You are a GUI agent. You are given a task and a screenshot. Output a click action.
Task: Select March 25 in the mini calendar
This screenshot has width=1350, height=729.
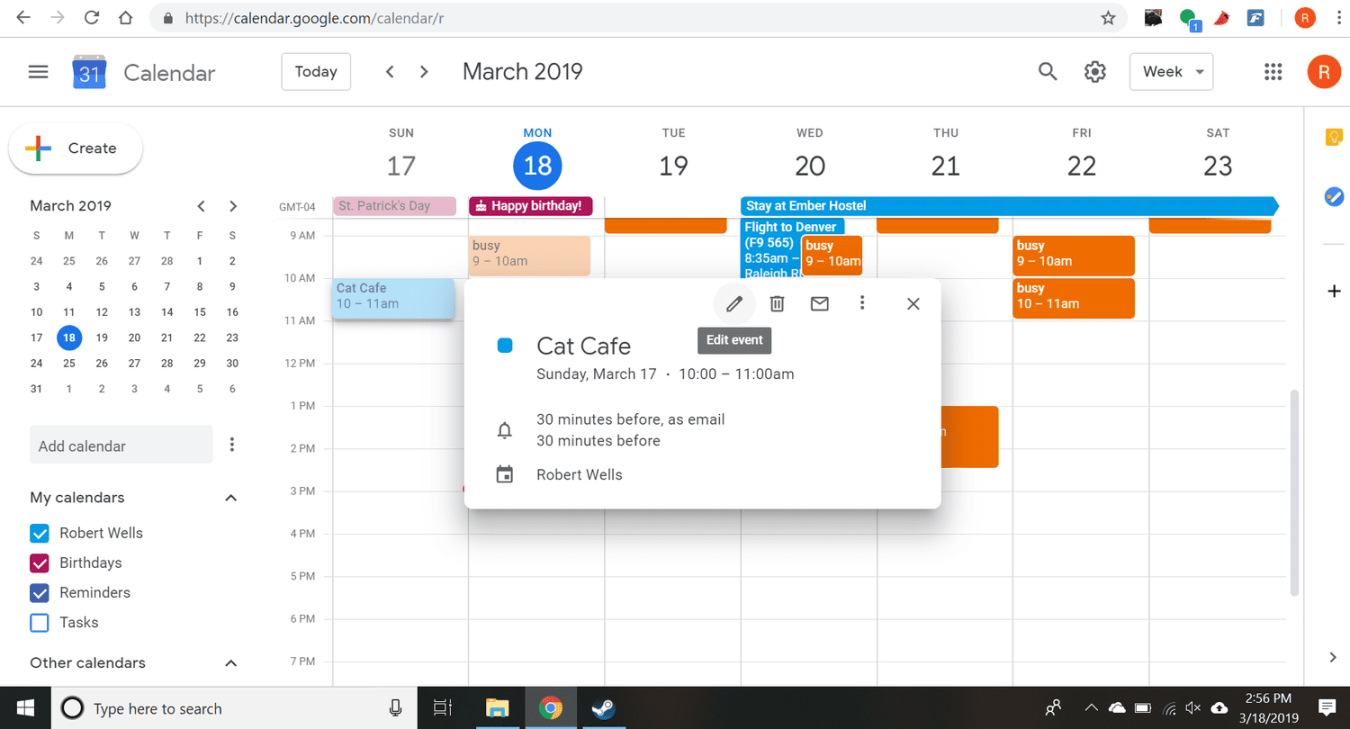pos(69,363)
